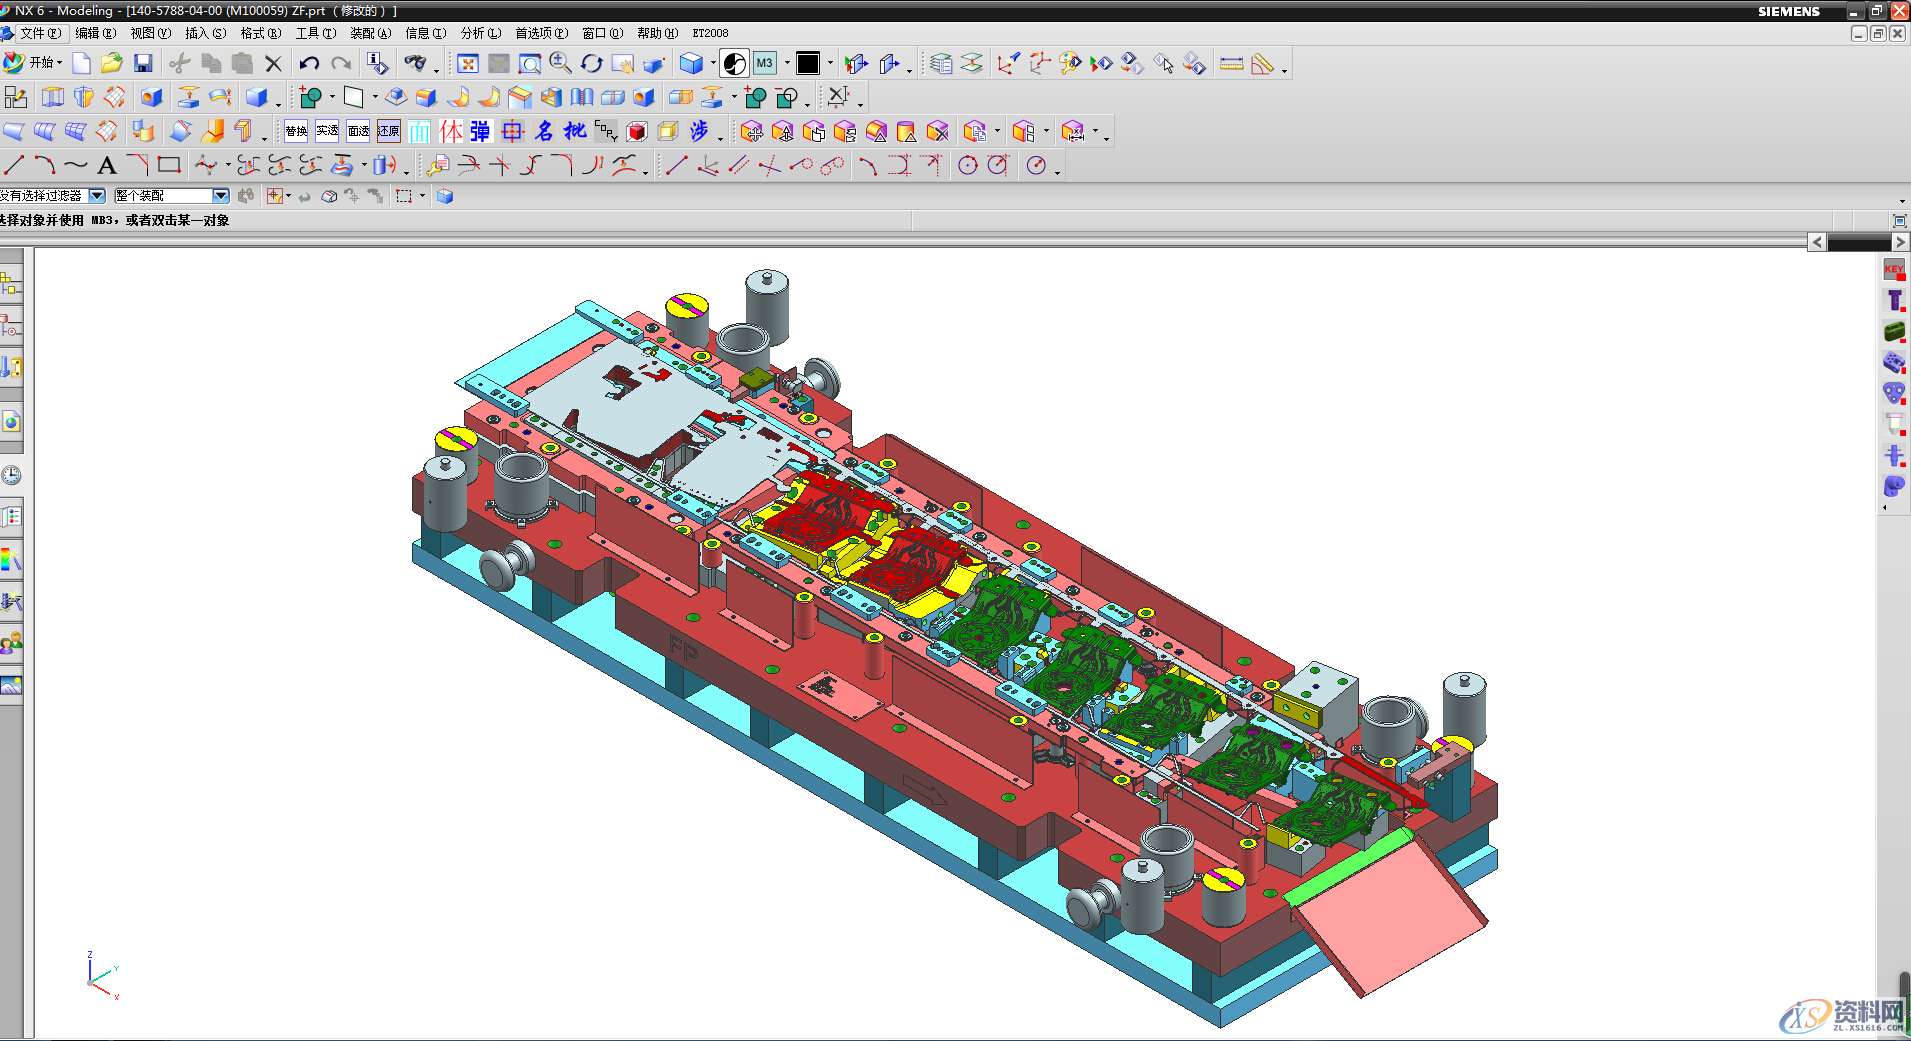1911x1041 pixels.
Task: Select the Rotate view tool
Action: [x=592, y=64]
